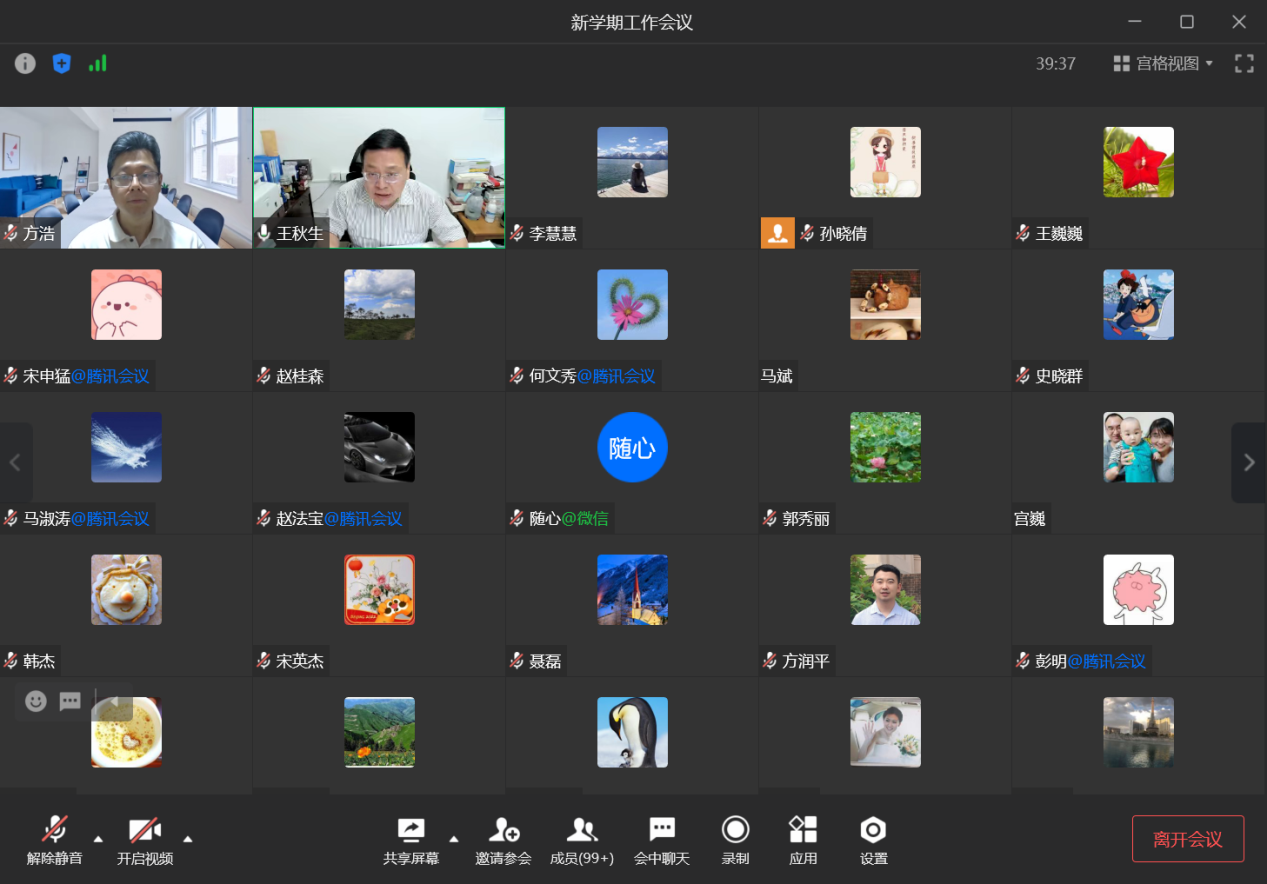Select 王秋生's video tile
The image size is (1267, 884).
(x=379, y=177)
